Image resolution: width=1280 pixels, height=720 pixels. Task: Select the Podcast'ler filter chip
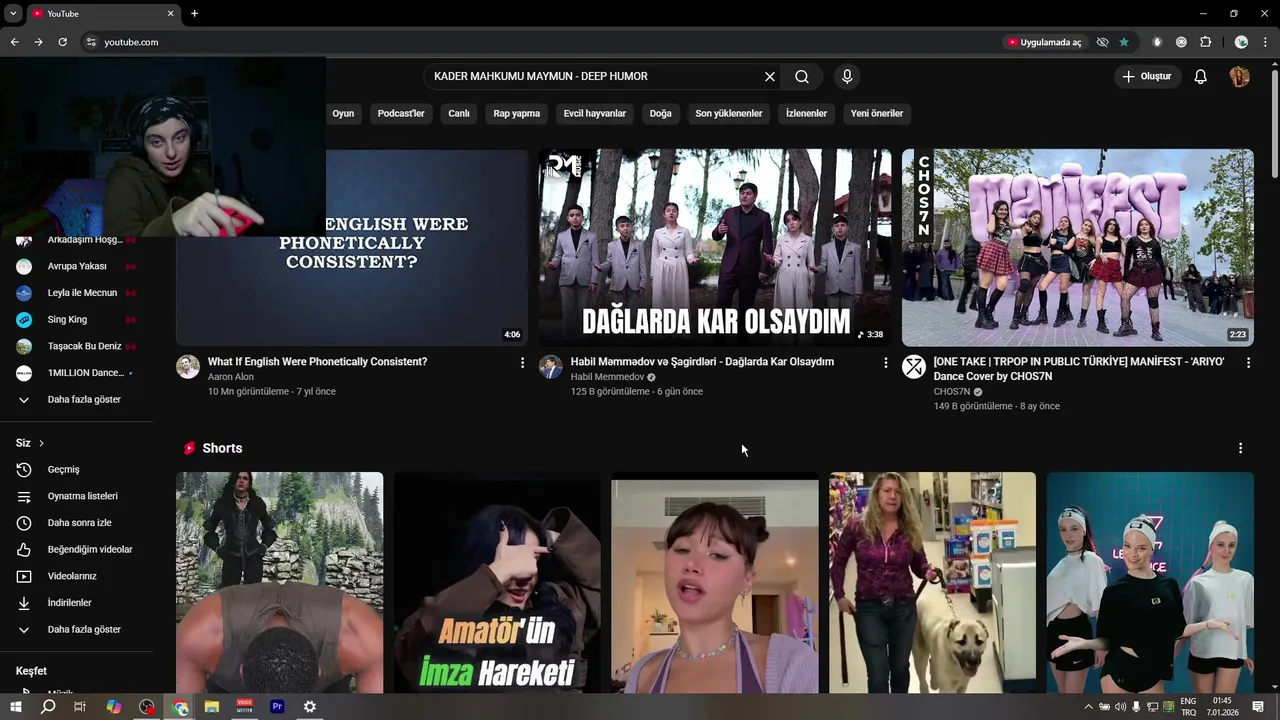pyautogui.click(x=401, y=114)
